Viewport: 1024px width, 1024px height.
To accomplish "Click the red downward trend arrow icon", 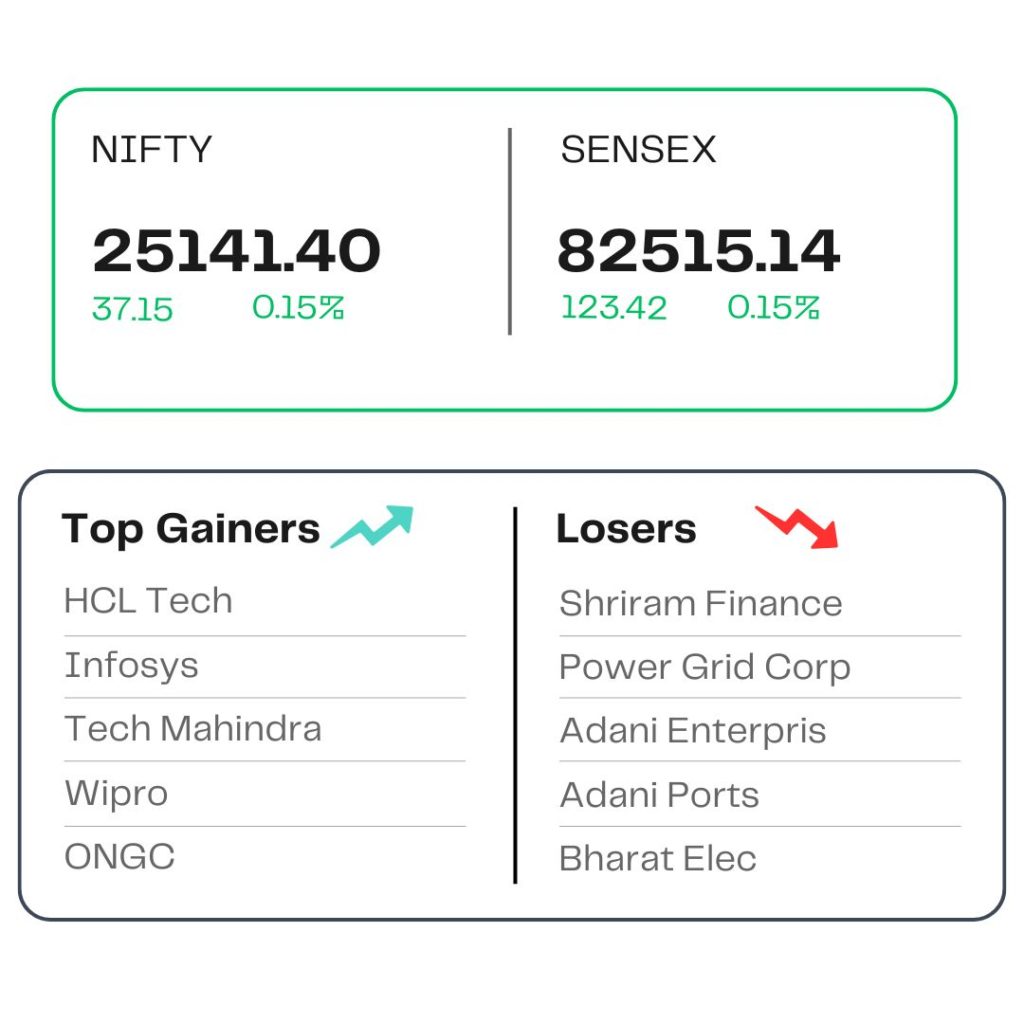I will pos(797,526).
